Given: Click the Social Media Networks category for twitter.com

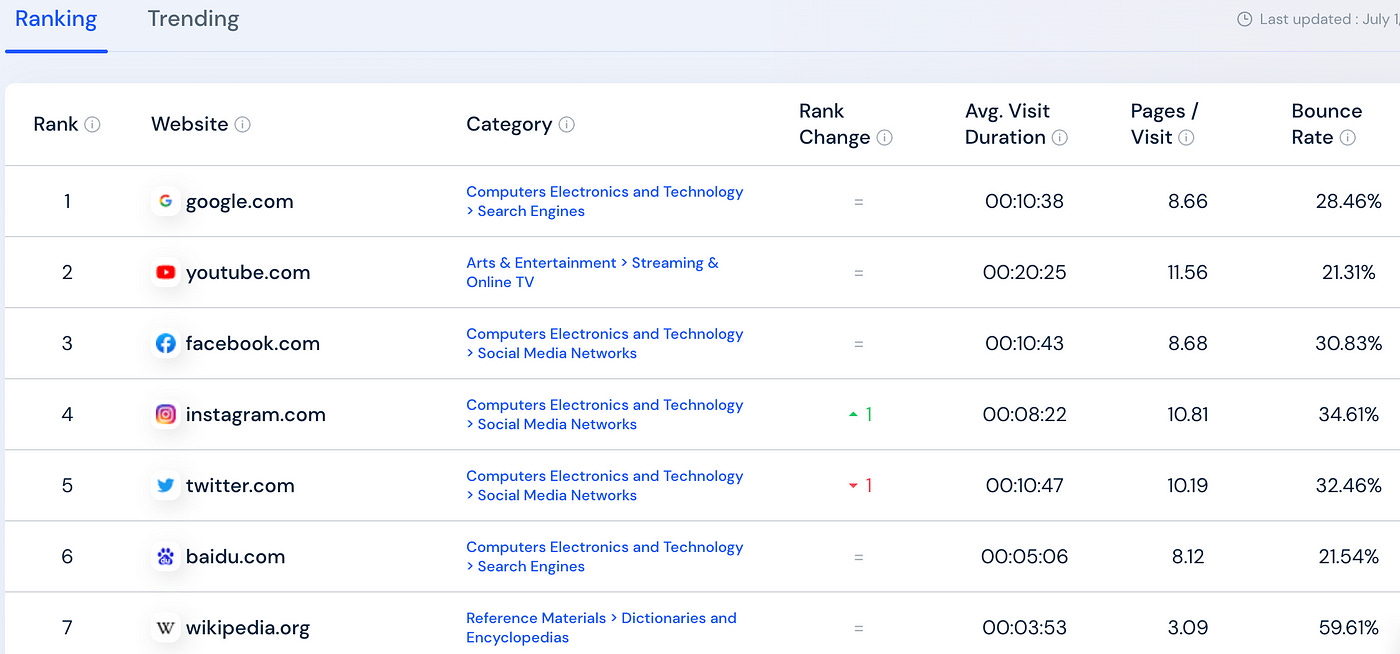Looking at the screenshot, I should pyautogui.click(x=605, y=485).
